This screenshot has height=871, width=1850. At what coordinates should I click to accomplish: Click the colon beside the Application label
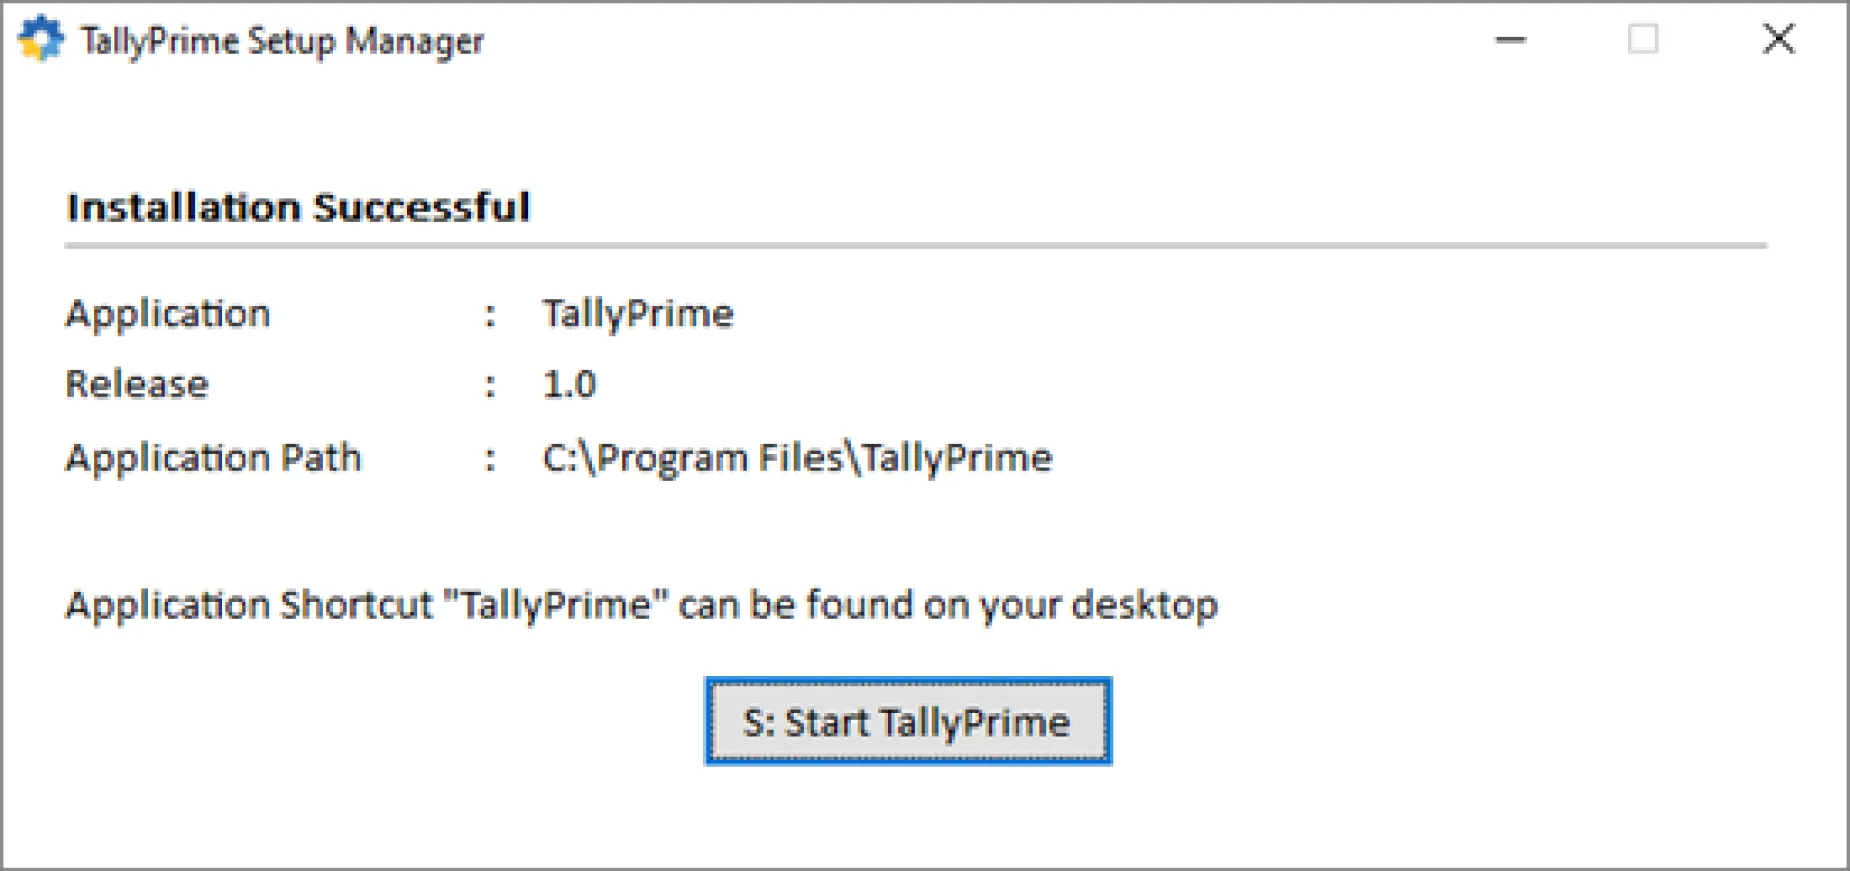click(490, 315)
